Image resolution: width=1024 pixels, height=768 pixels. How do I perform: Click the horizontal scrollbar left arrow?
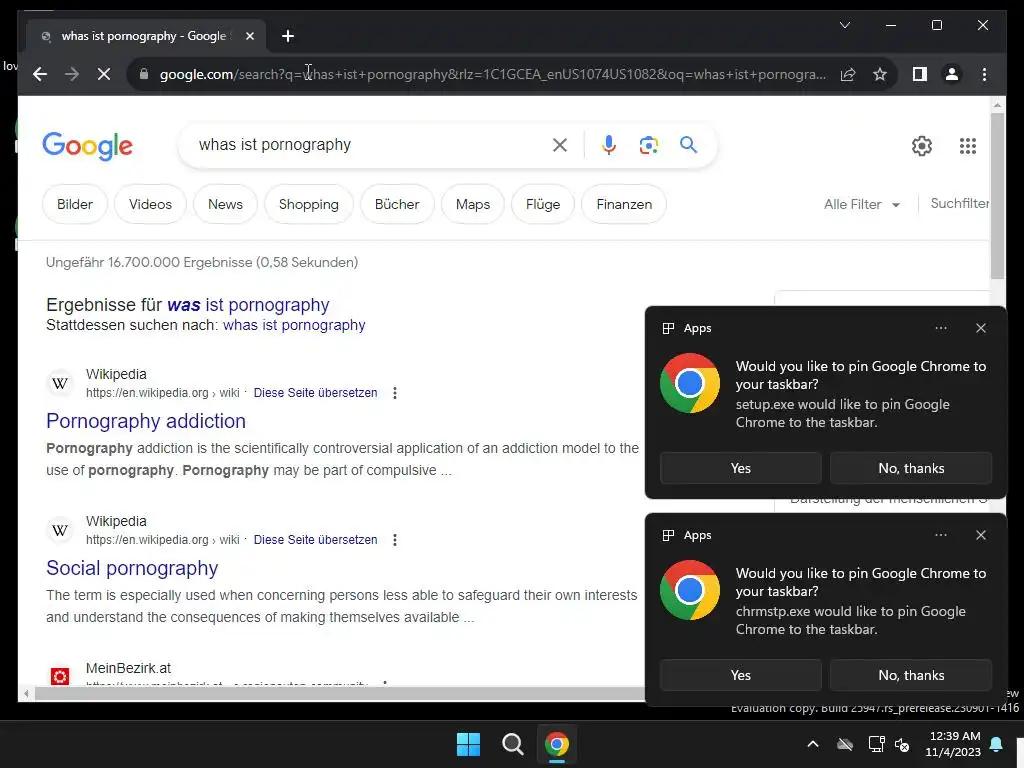(25, 694)
